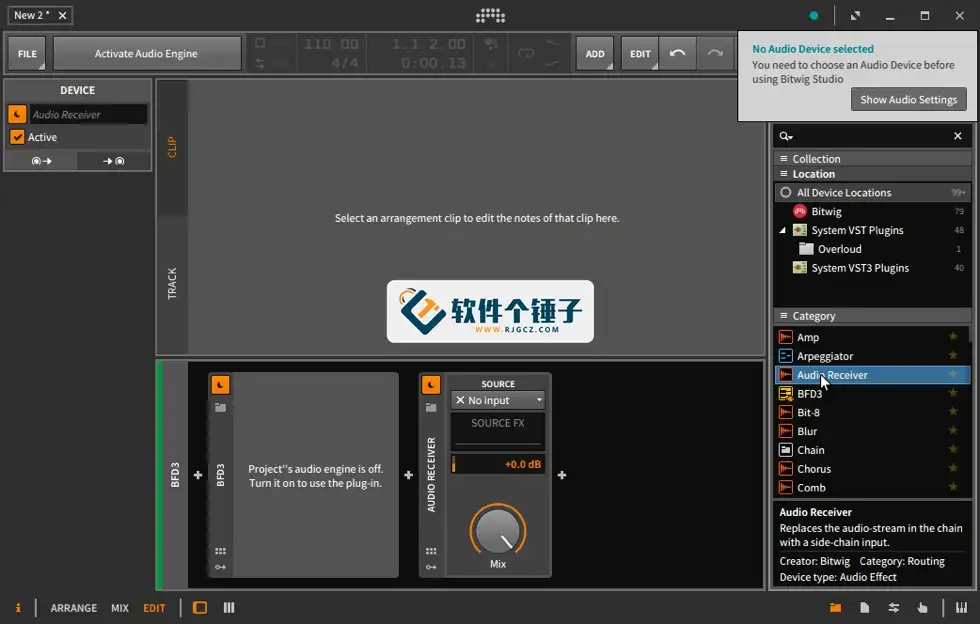
Task: Click the SOURCE FX slot in Audio Receiver
Action: point(498,431)
